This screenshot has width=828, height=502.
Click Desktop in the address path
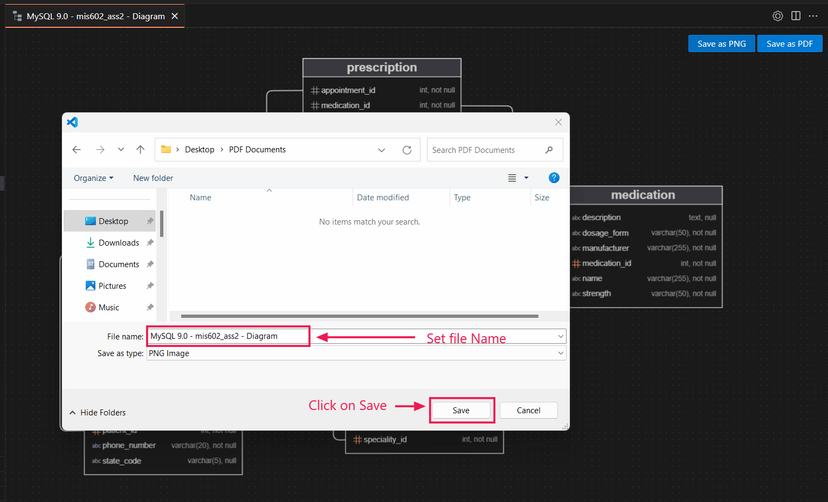[200, 150]
